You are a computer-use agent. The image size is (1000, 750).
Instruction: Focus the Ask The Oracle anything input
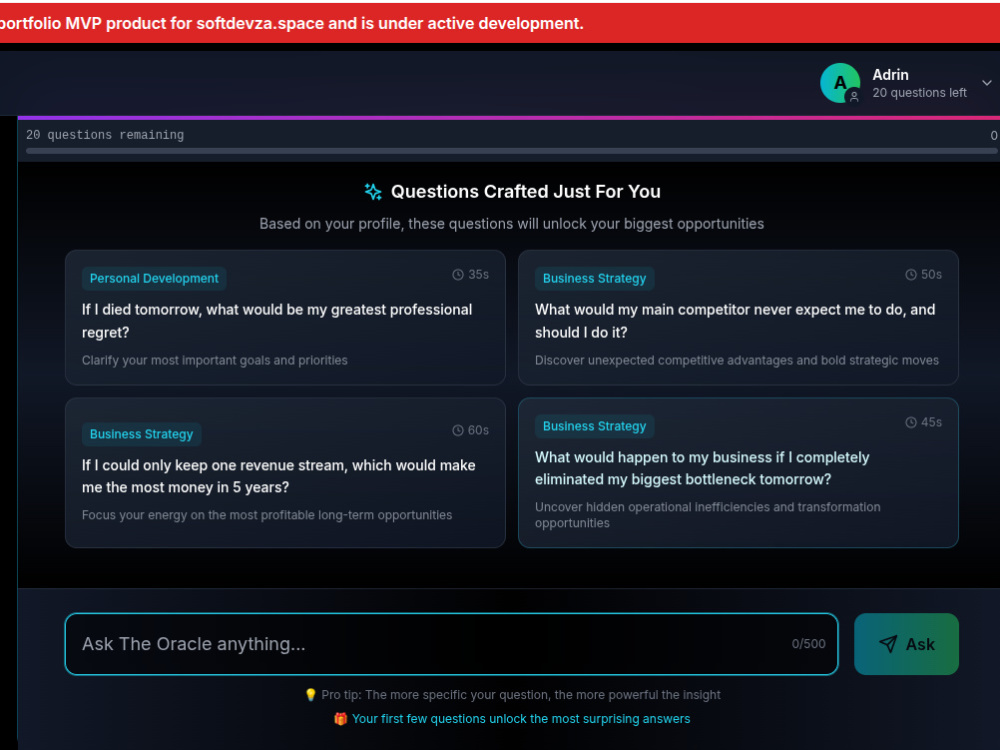[452, 644]
